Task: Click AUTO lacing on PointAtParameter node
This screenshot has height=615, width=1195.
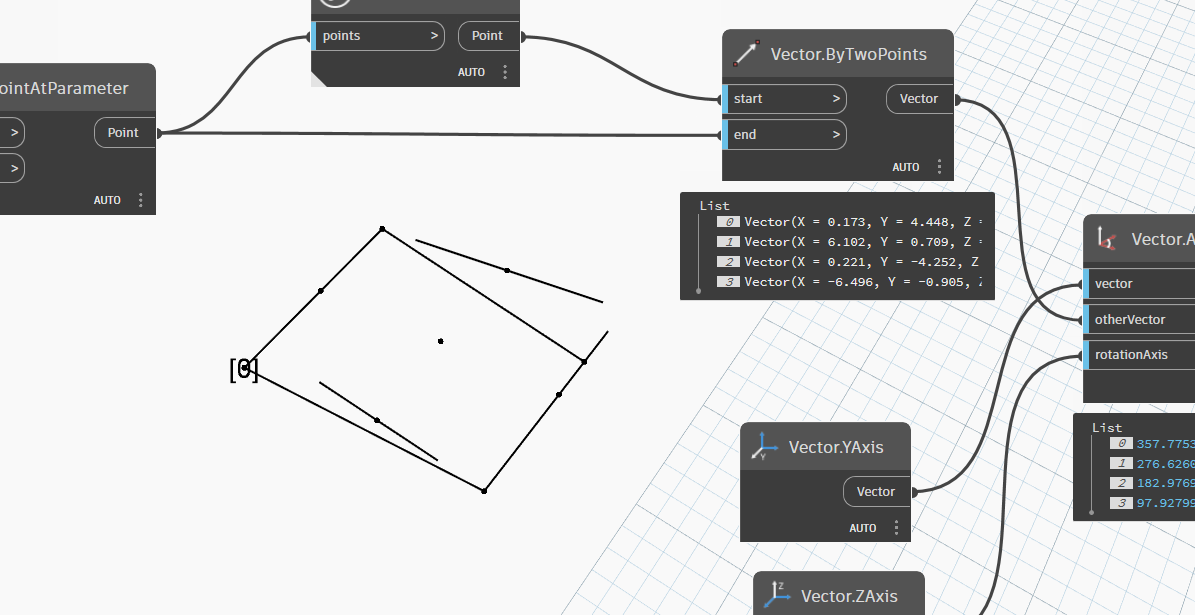Action: (107, 200)
